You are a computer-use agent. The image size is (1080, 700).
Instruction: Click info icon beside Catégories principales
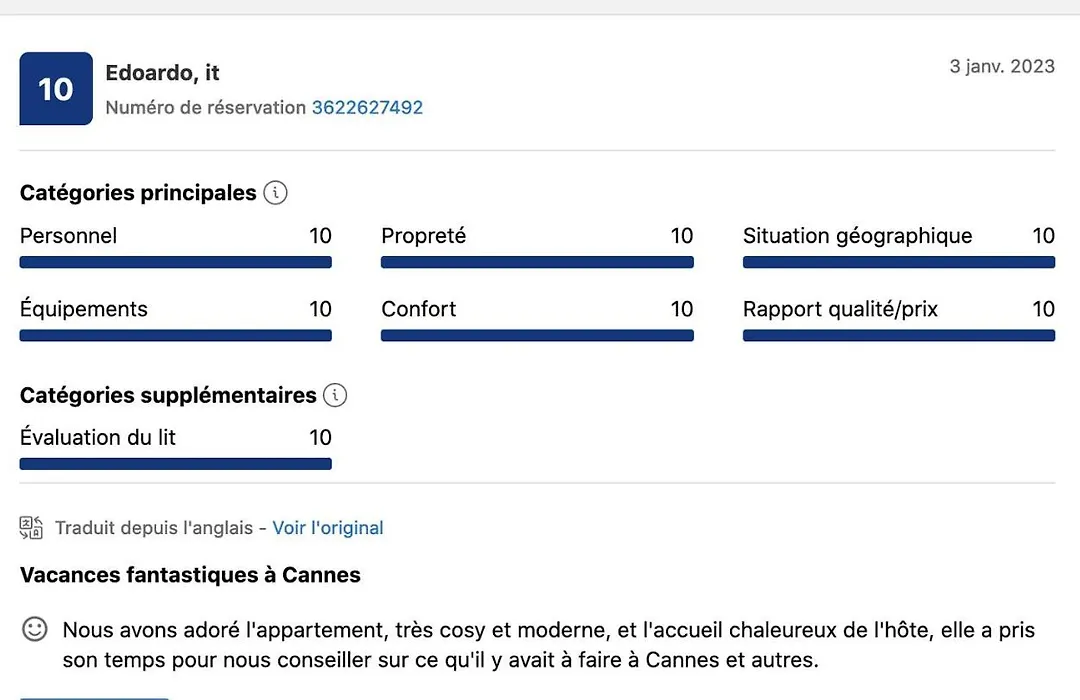[276, 193]
